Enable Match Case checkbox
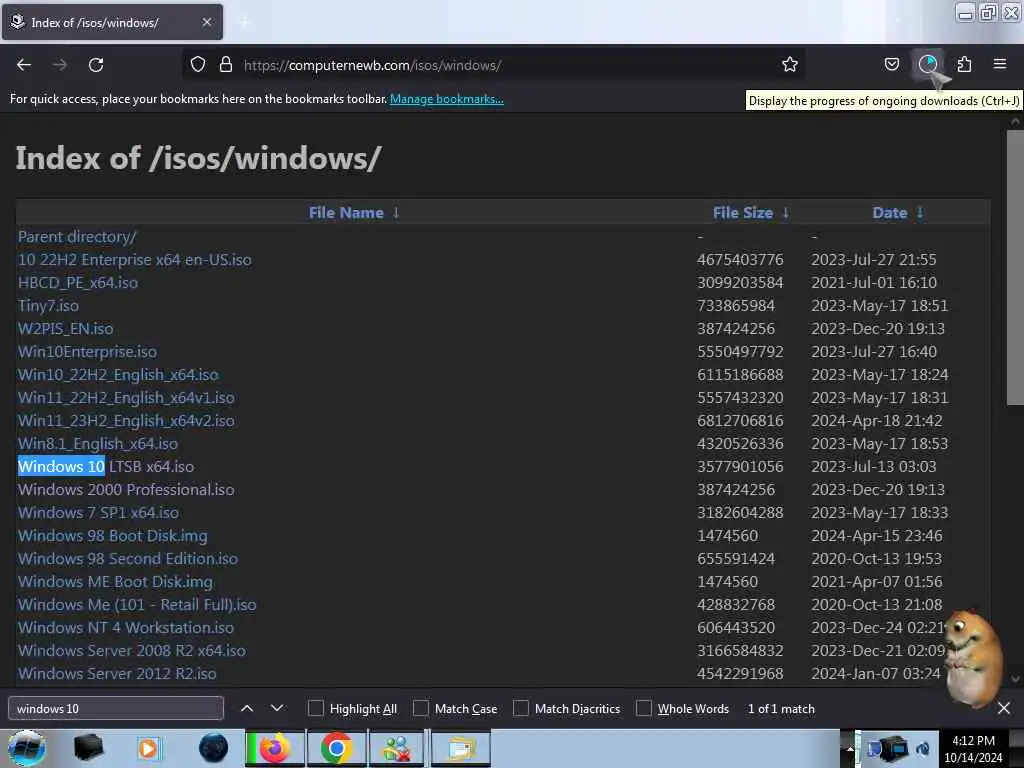This screenshot has width=1024, height=768. click(421, 708)
